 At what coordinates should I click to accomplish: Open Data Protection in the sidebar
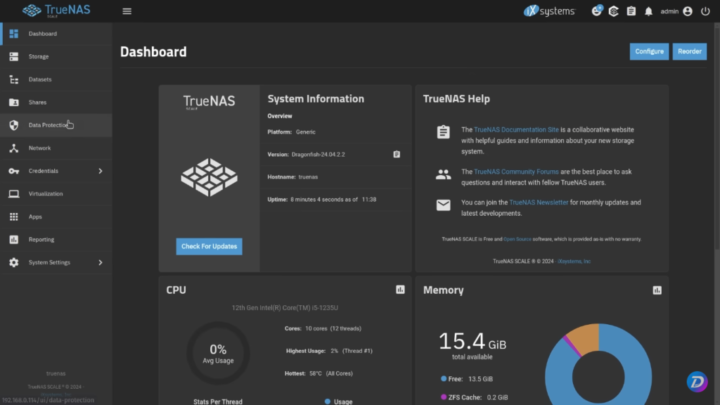pos(48,125)
